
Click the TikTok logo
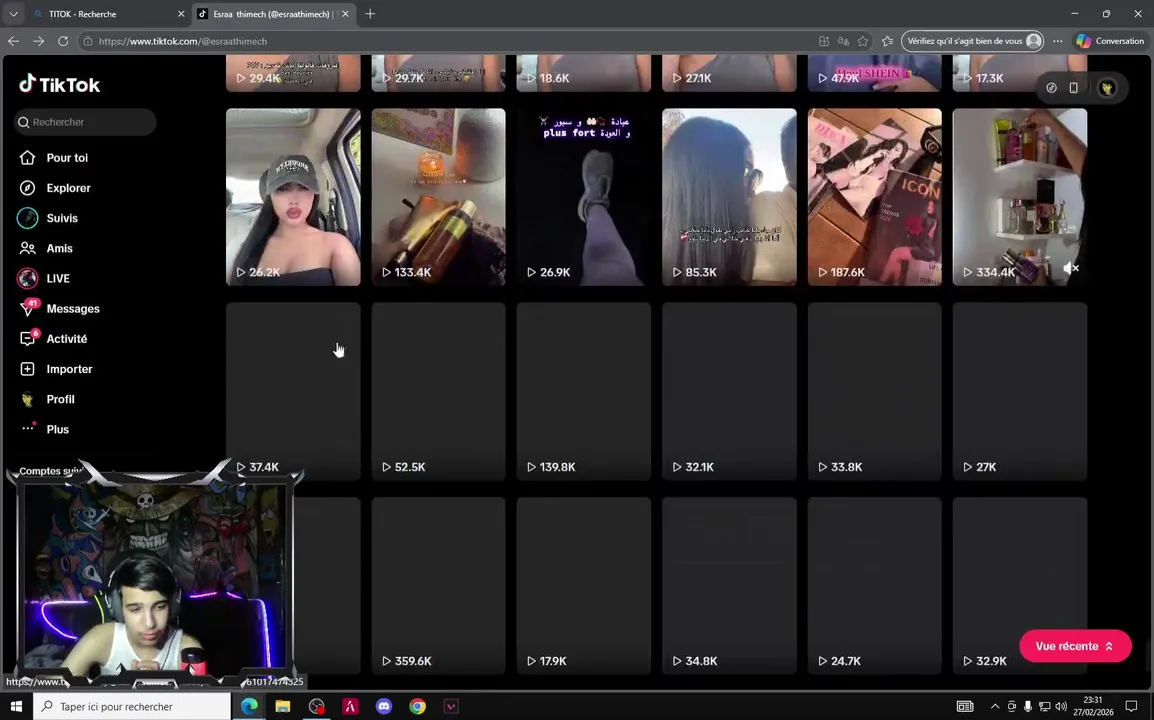(60, 85)
